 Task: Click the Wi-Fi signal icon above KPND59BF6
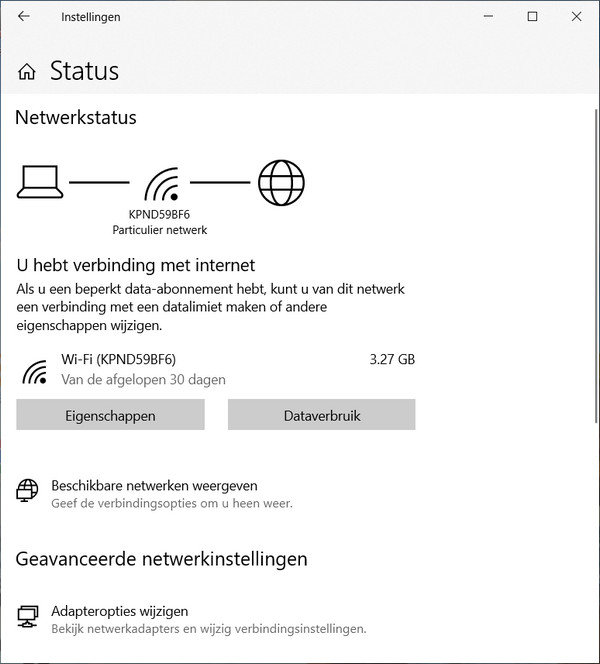tap(160, 184)
